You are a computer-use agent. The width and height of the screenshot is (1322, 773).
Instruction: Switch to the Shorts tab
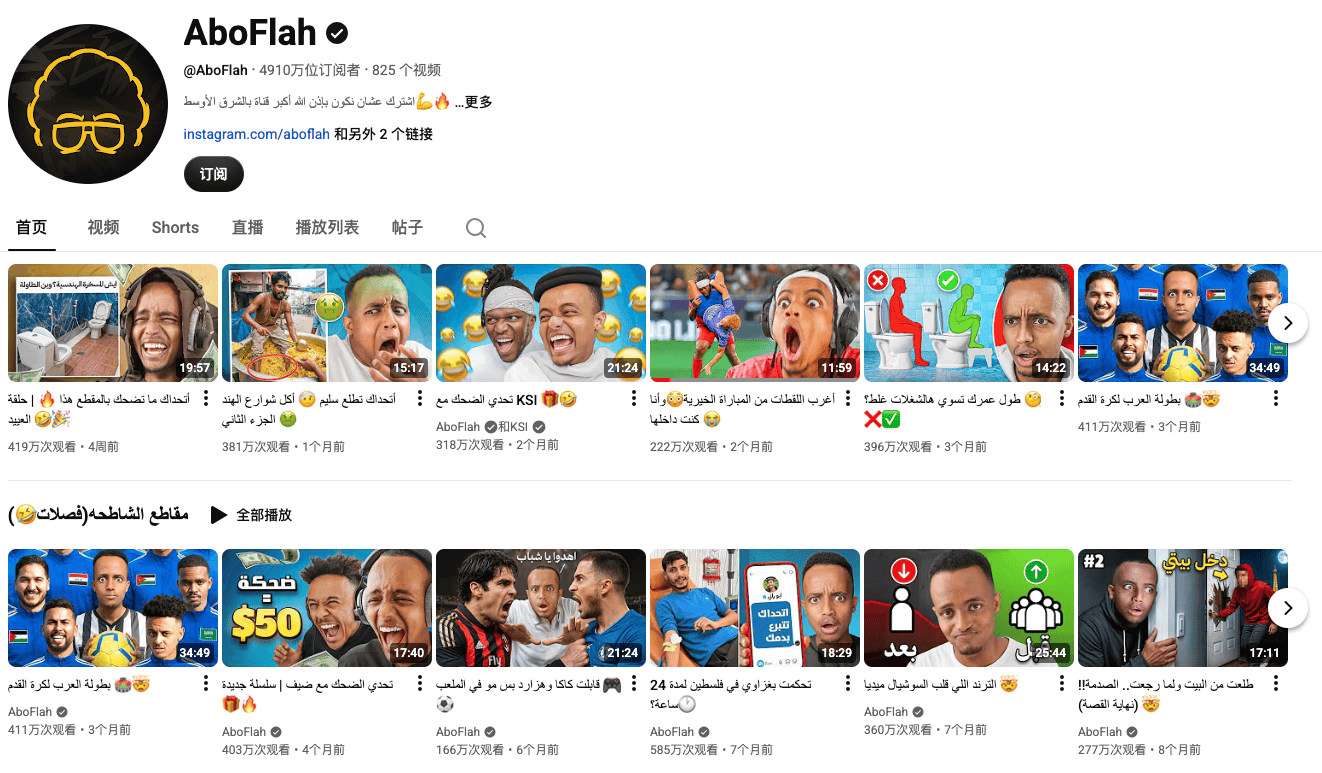tap(175, 228)
